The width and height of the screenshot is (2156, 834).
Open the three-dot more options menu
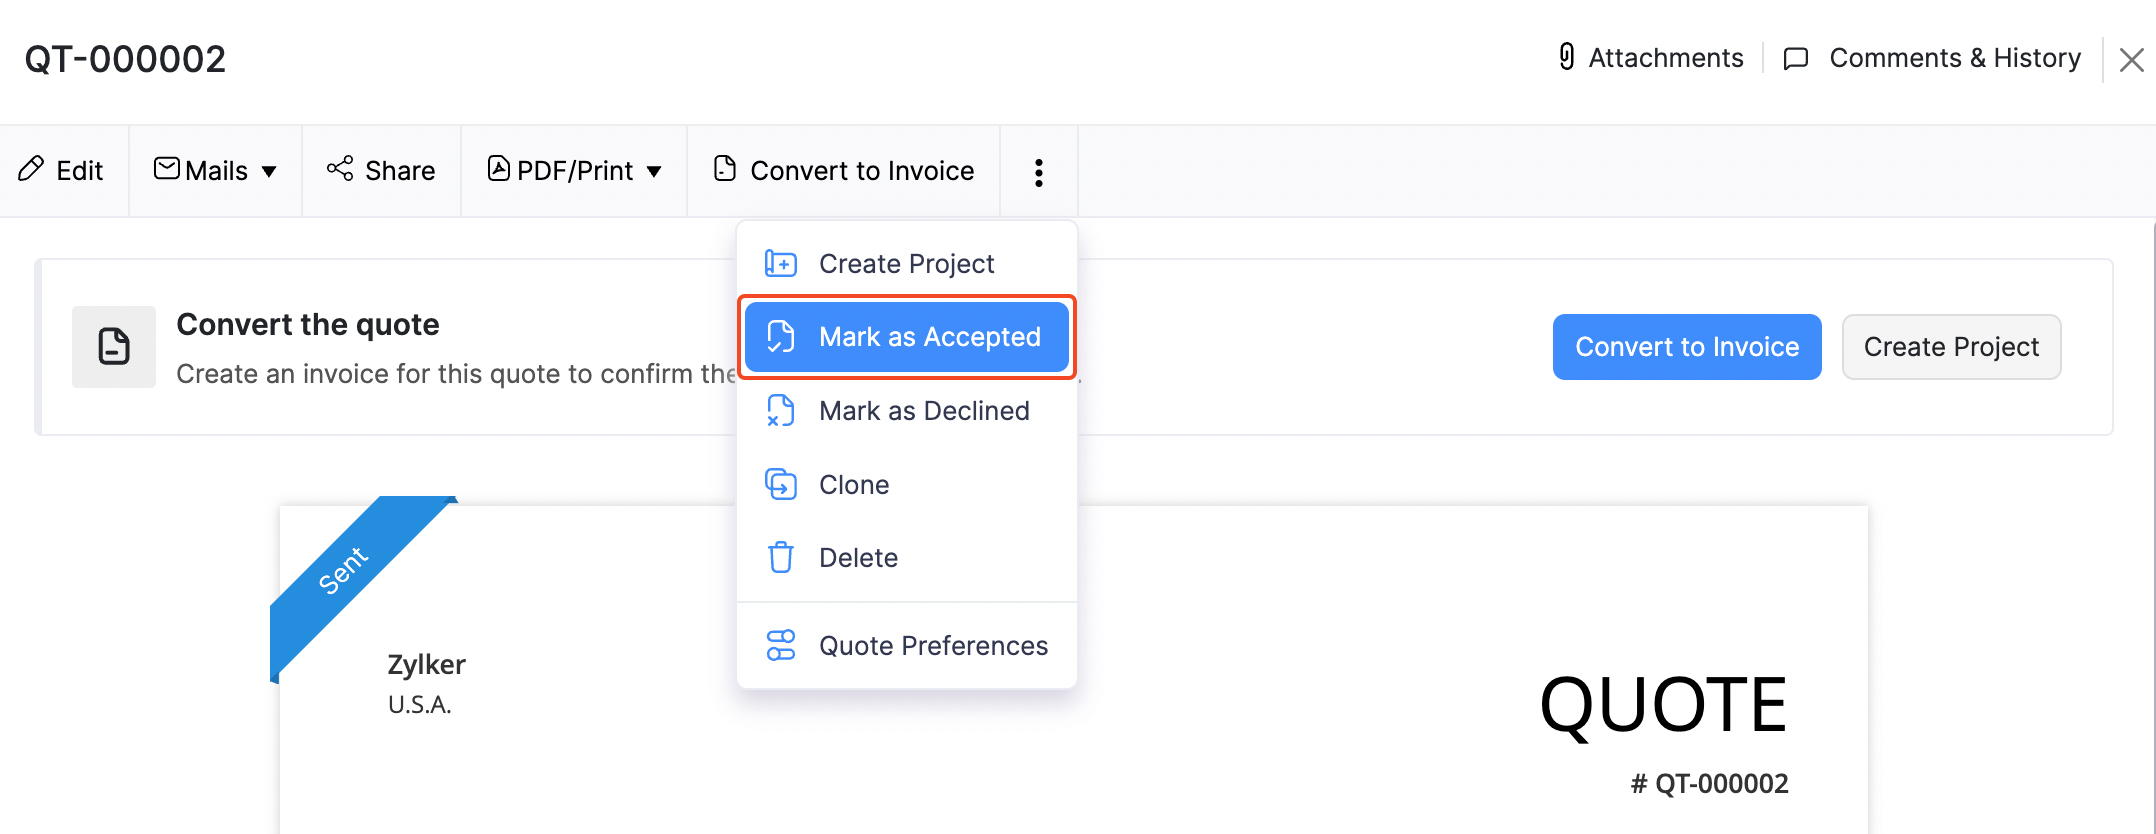coord(1039,172)
